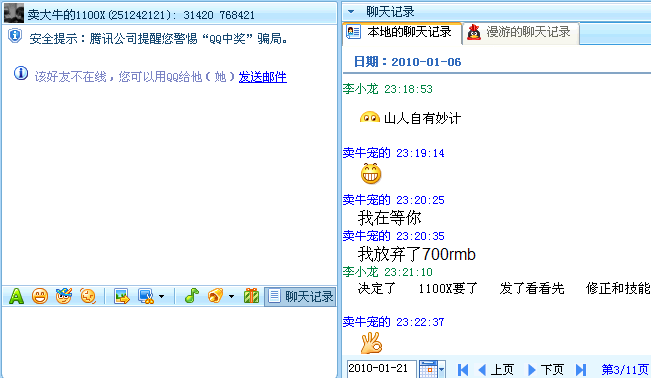Expand the screen capture dropdown arrow
Image resolution: width=651 pixels, height=378 pixels.
click(x=161, y=297)
